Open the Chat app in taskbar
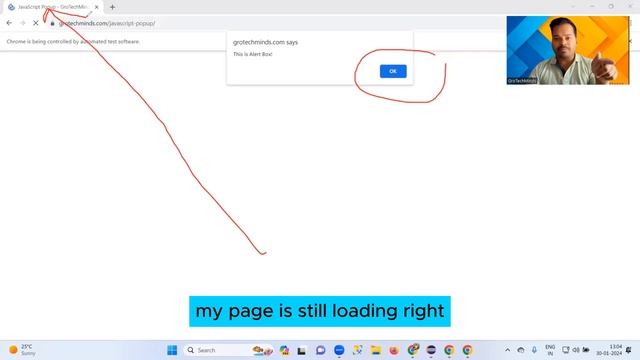 click(x=320, y=350)
